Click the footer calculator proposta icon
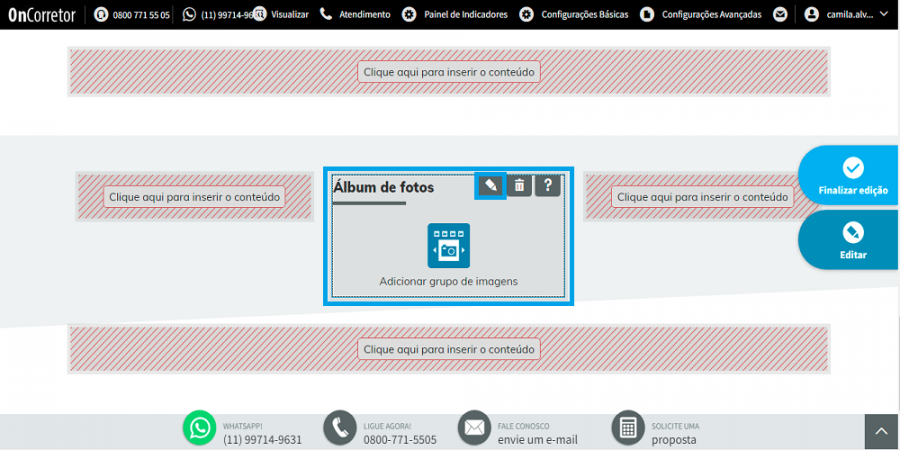 (629, 428)
